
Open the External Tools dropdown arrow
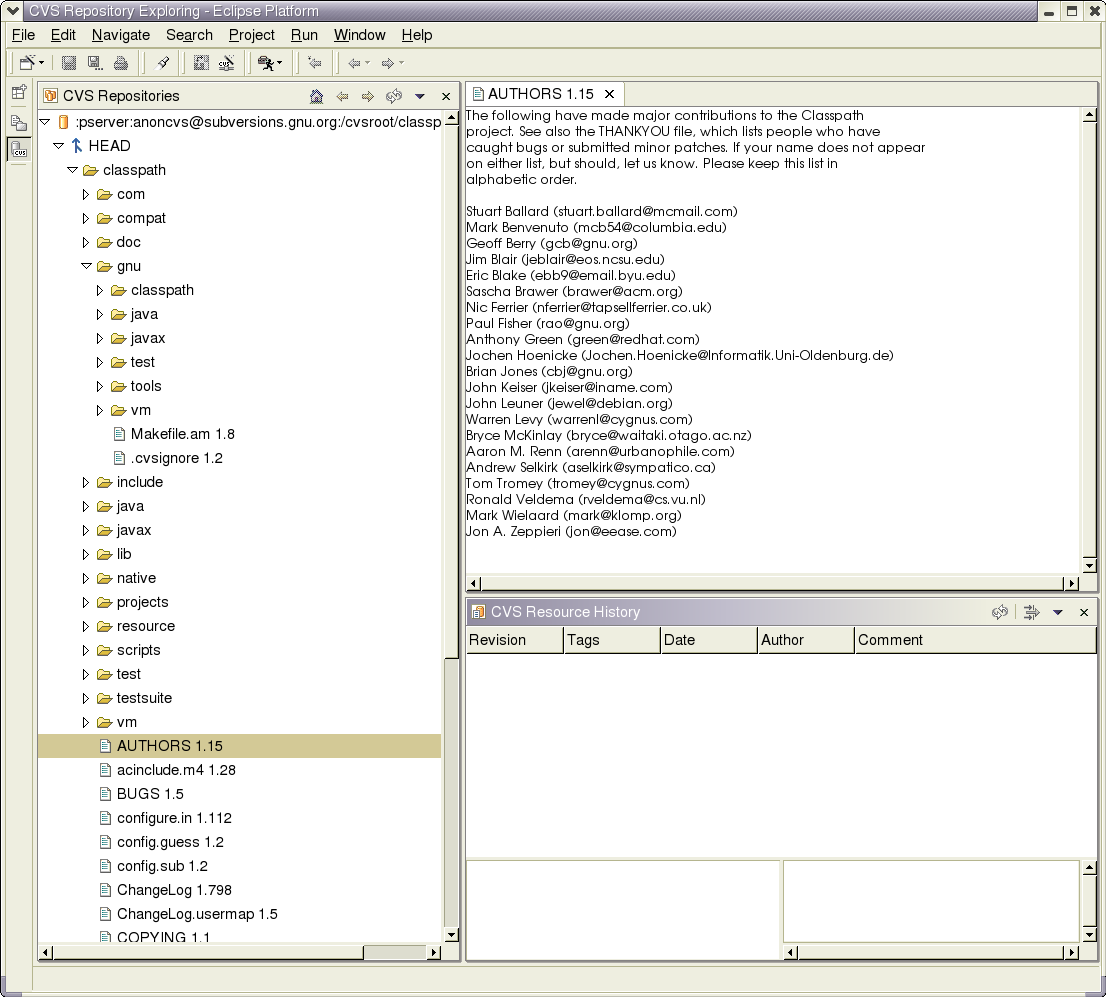279,63
